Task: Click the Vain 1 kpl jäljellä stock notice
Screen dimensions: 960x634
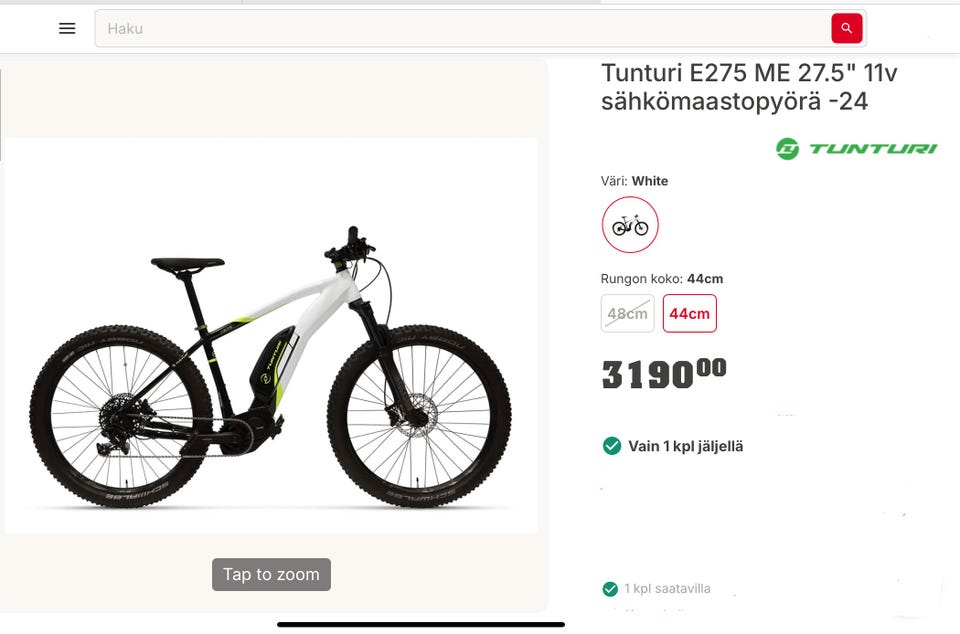Action: [x=685, y=446]
